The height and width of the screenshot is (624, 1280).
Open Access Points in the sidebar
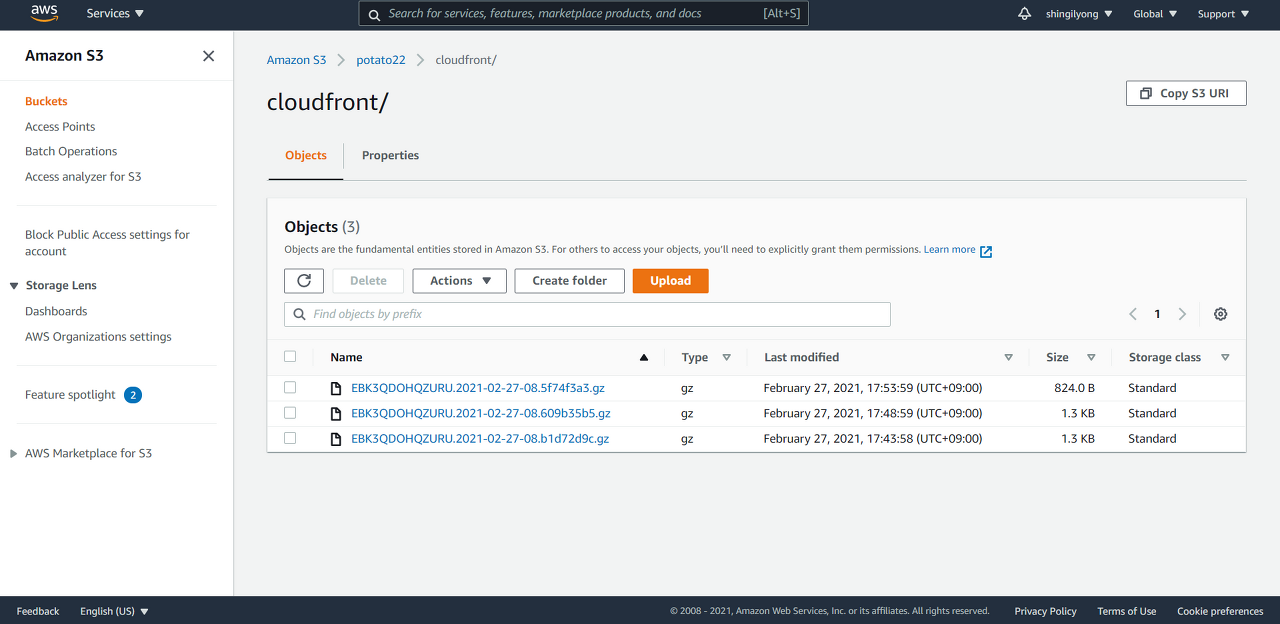coord(60,127)
